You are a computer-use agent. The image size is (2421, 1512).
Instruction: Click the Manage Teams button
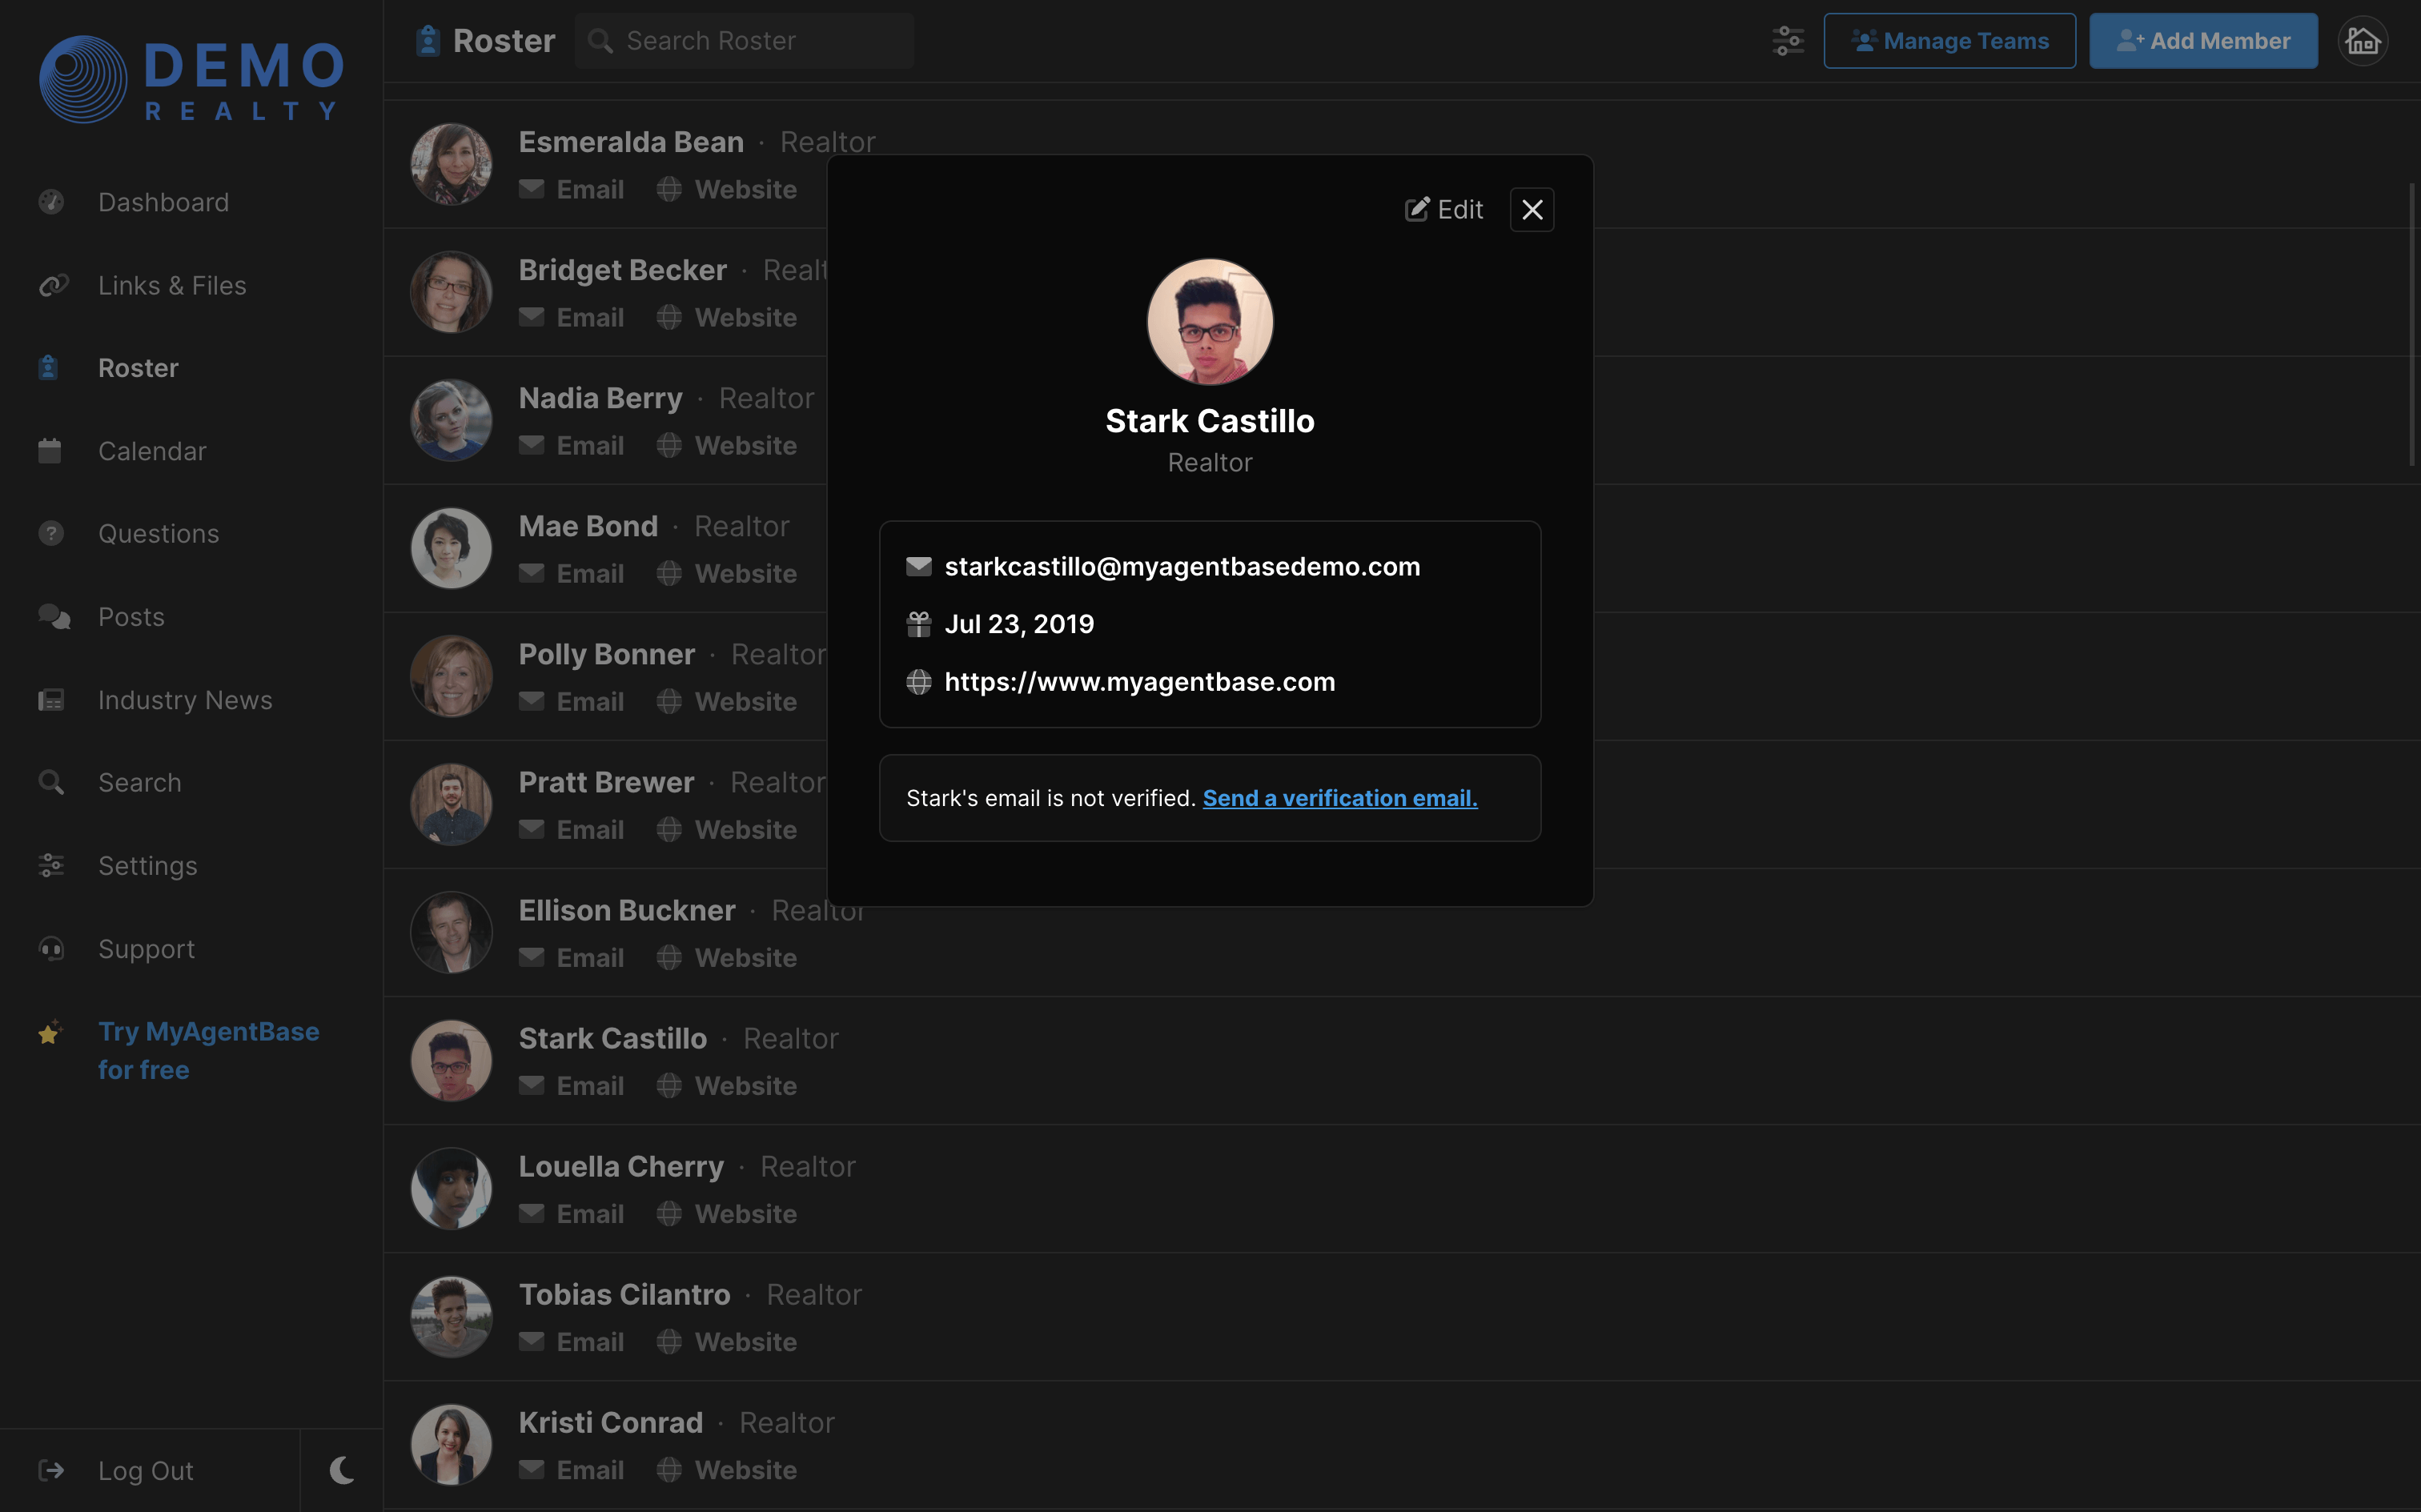[x=1949, y=41]
